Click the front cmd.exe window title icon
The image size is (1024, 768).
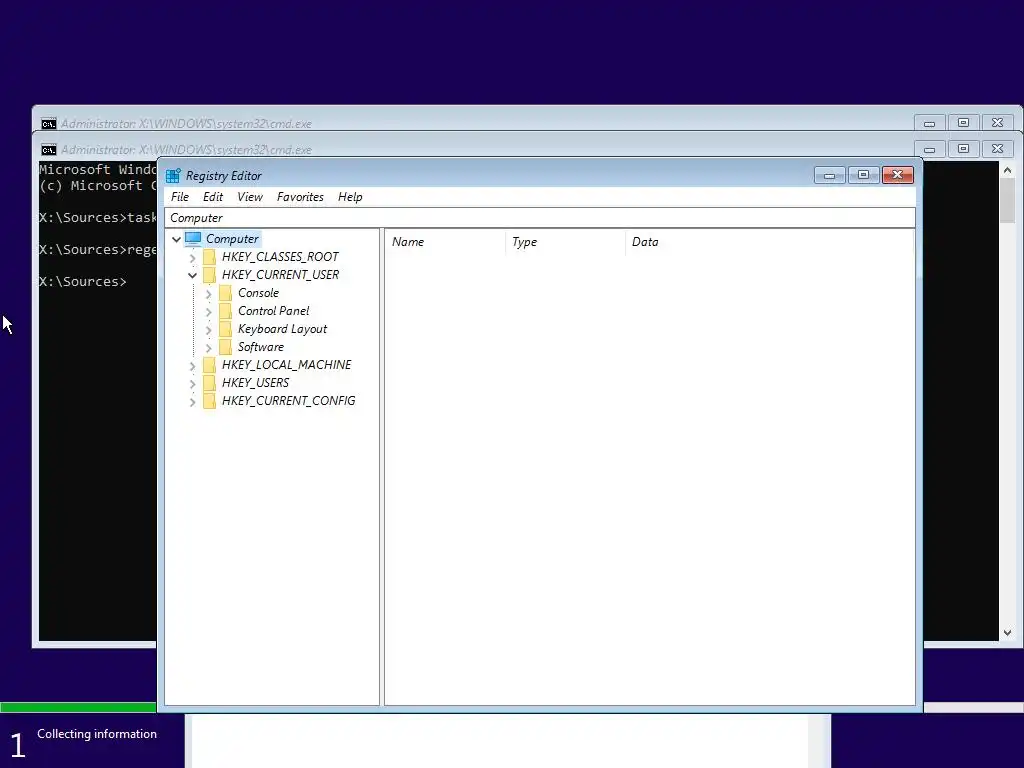point(49,150)
